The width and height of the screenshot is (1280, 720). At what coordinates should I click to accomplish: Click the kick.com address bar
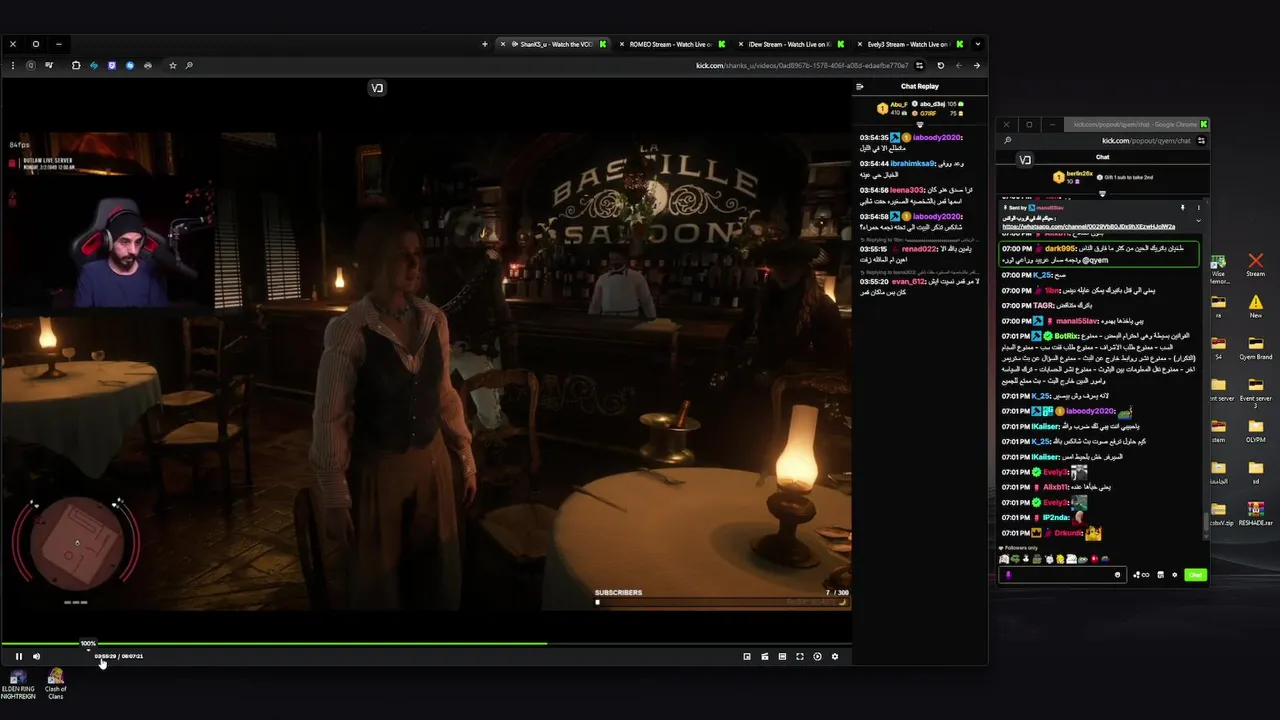point(802,66)
